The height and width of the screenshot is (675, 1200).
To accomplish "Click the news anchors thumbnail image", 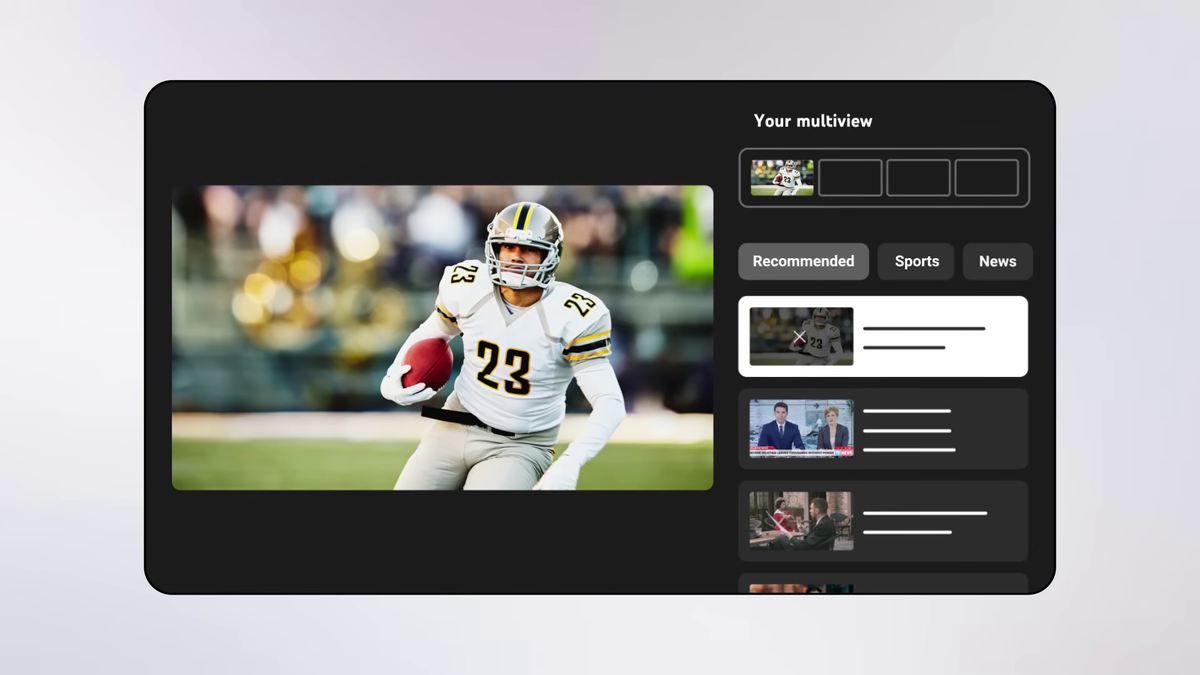I will tap(801, 428).
